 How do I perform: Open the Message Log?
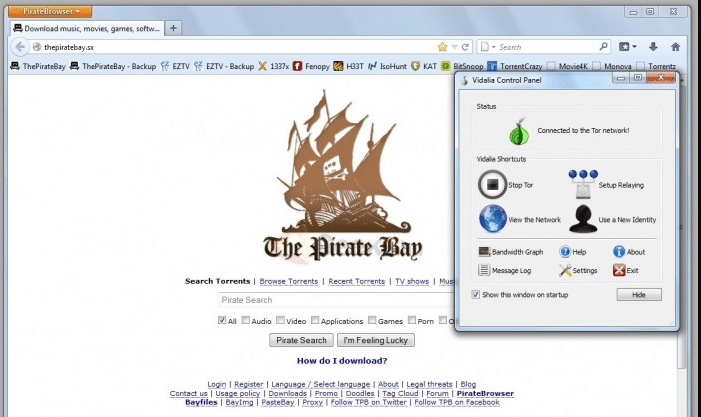(505, 270)
